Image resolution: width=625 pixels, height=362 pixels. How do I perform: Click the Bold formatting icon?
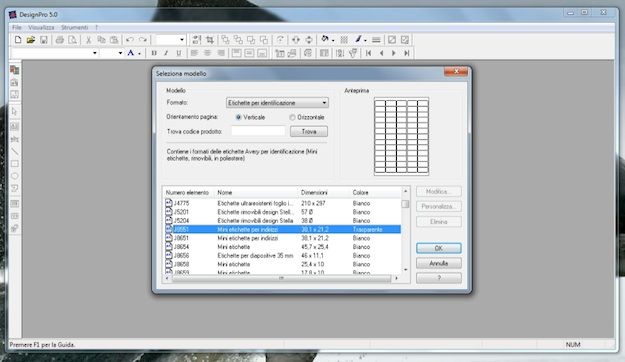(154, 53)
